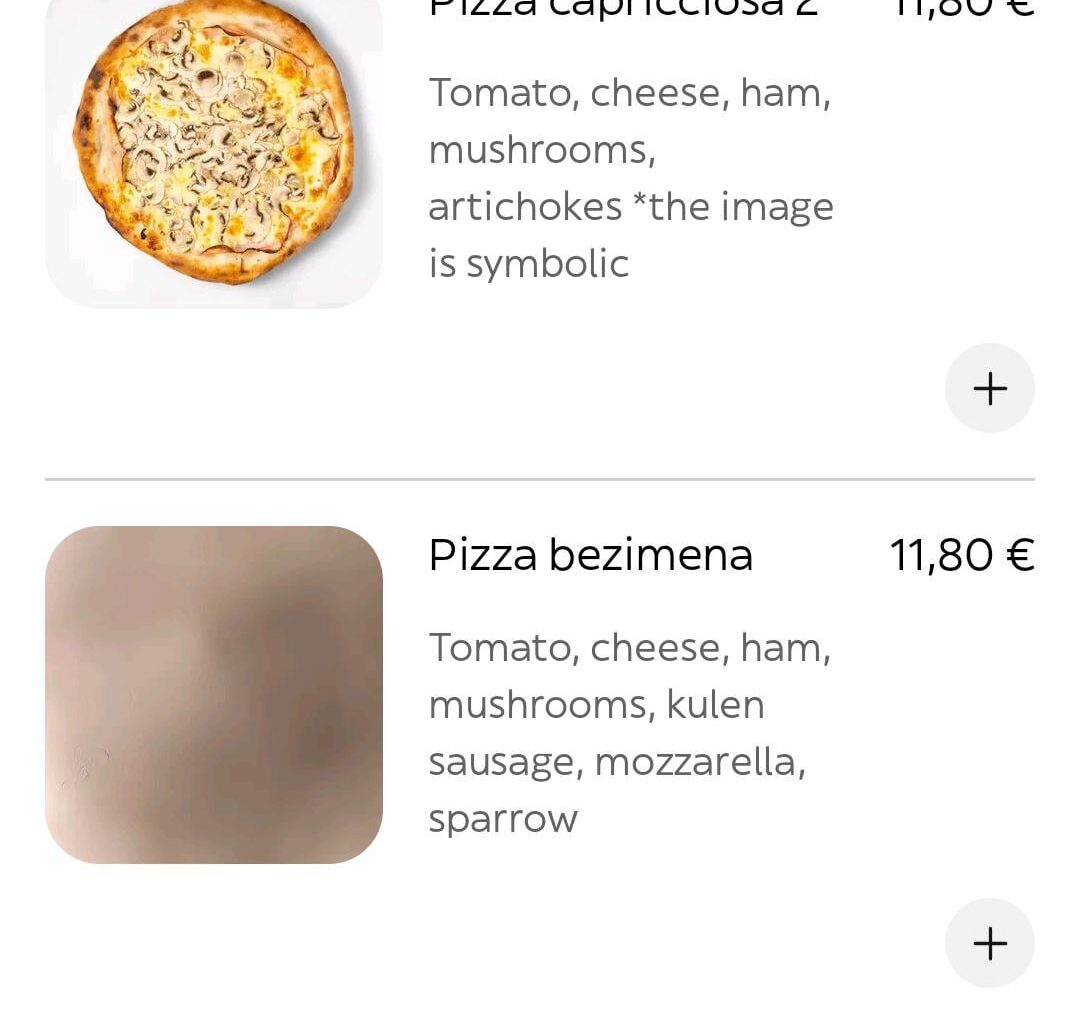Click the capricciosa ingredient description text
This screenshot has width=1080, height=1024.
pos(630,177)
